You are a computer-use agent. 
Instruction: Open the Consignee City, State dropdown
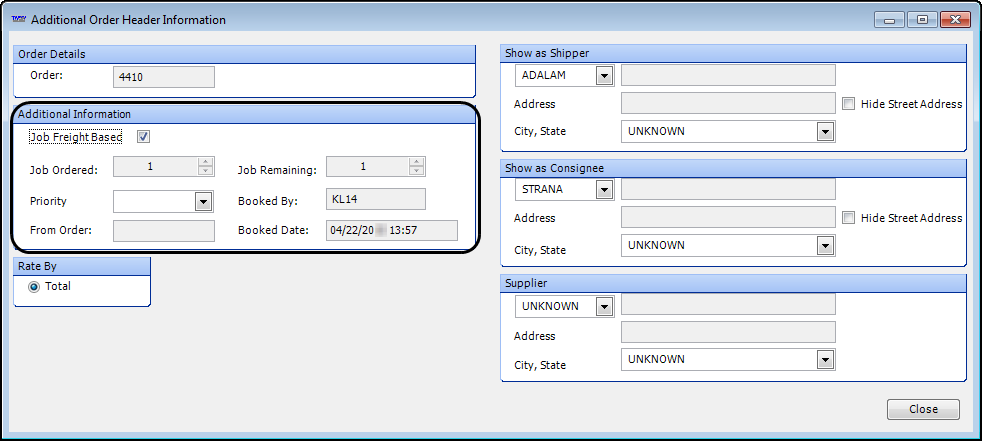[825, 246]
